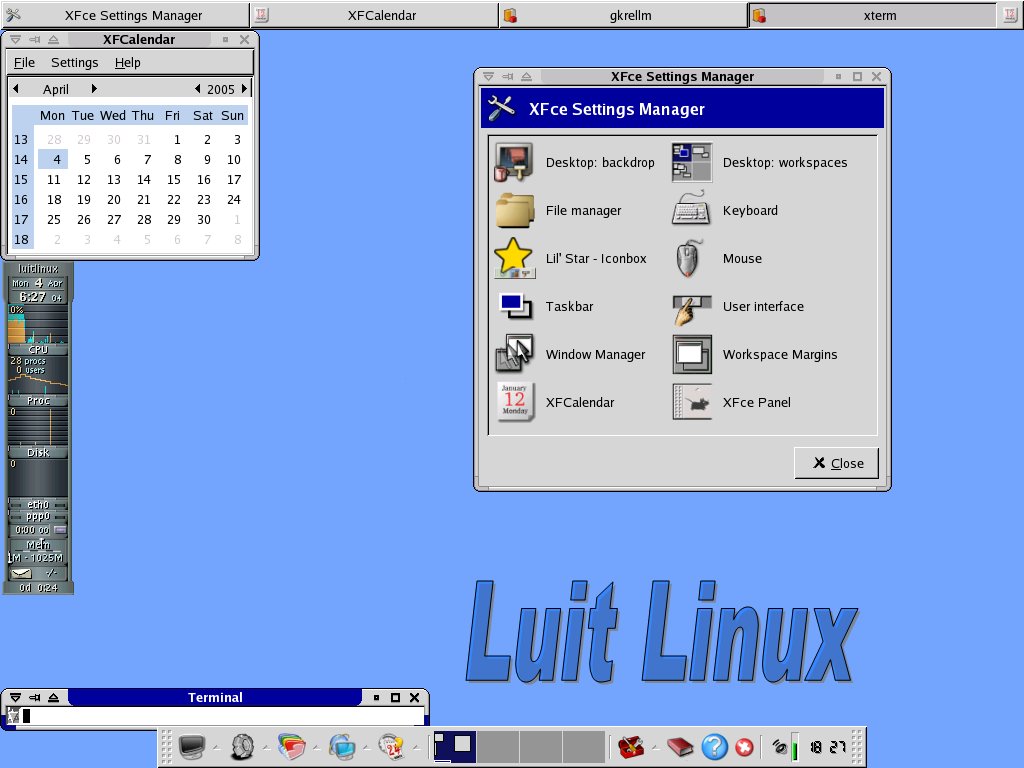Expand menu arrow beside calendar clock launcher
This screenshot has width=1024, height=768.
pyautogui.click(x=415, y=748)
